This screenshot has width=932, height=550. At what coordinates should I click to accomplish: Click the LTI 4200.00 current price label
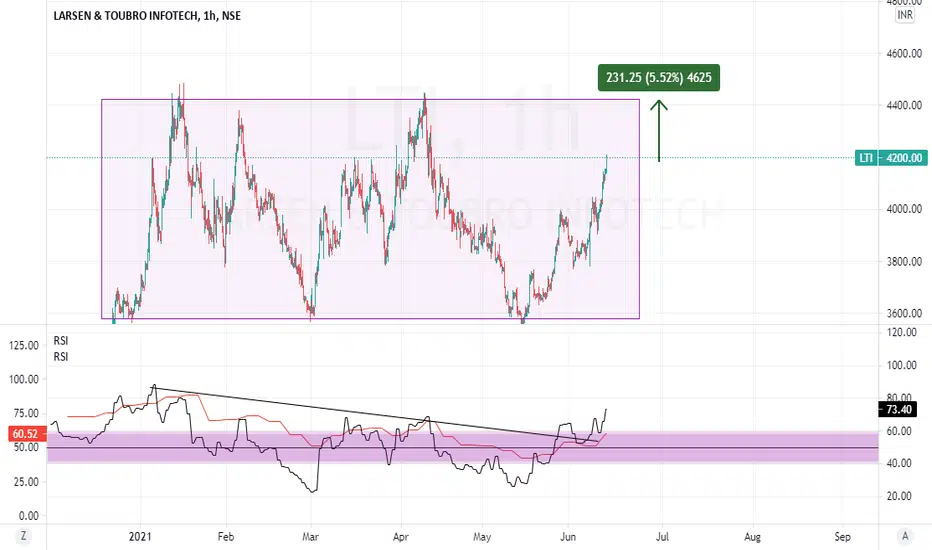click(891, 158)
